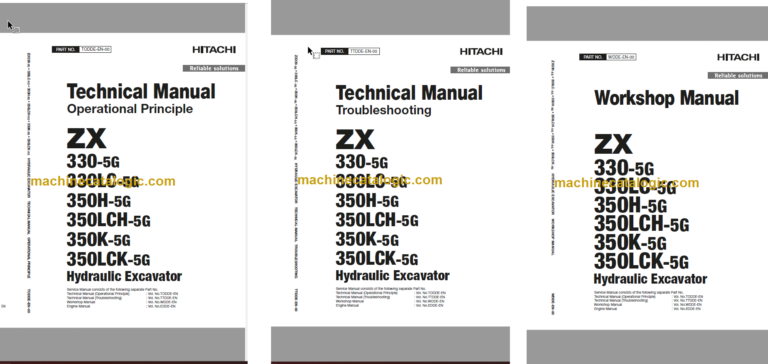Click part number TTDDE-EN-00 label
The width and height of the screenshot is (768, 364).
pos(350,51)
